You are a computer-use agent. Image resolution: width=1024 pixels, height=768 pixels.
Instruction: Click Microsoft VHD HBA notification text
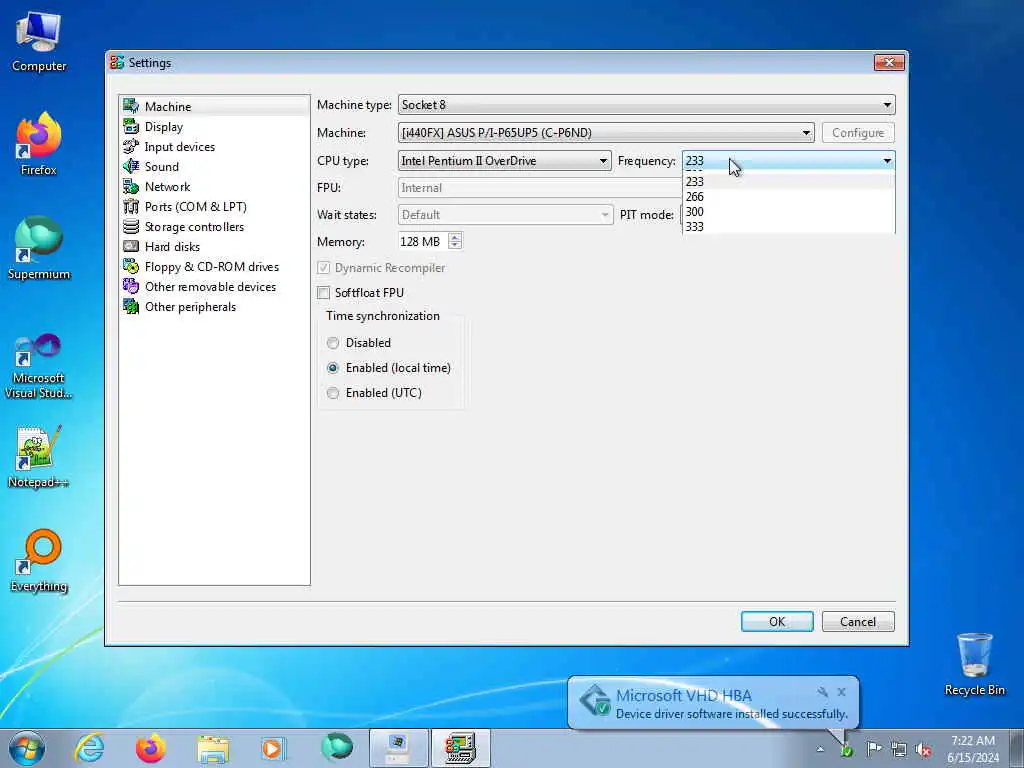point(684,696)
